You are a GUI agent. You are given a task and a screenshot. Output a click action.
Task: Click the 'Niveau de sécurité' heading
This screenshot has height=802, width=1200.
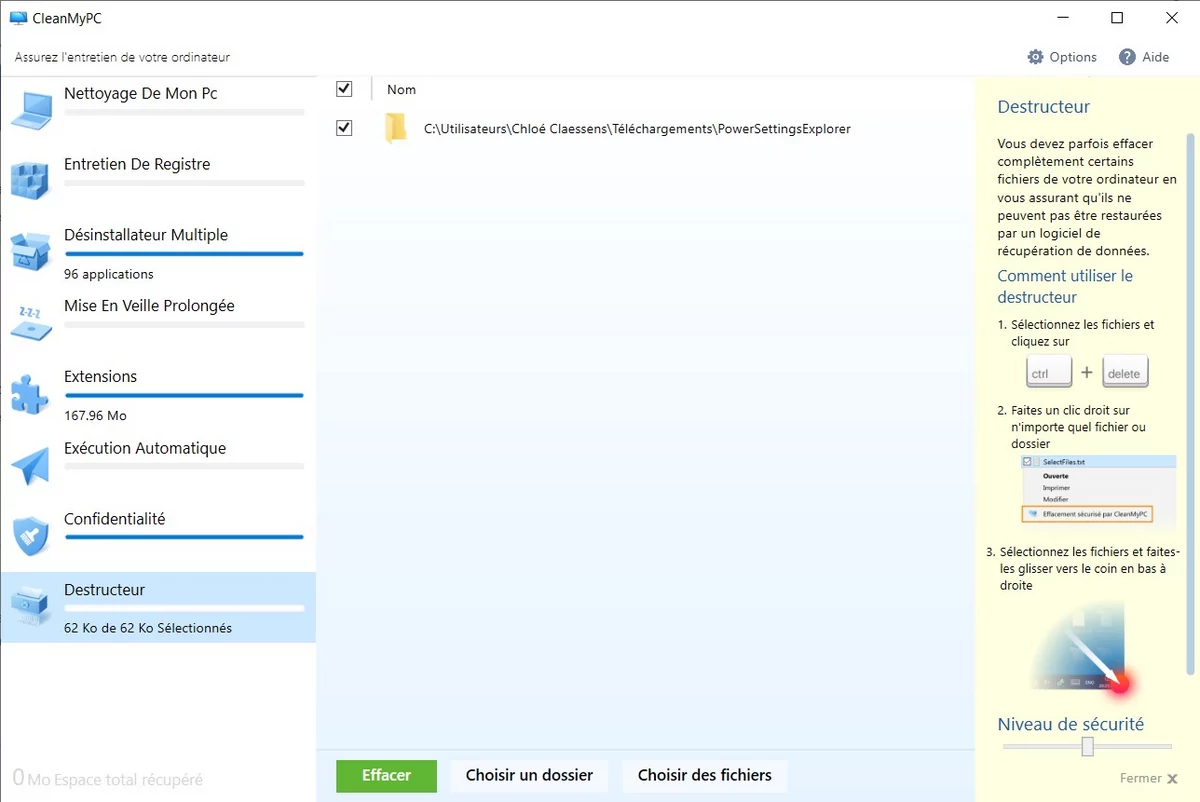click(1070, 724)
